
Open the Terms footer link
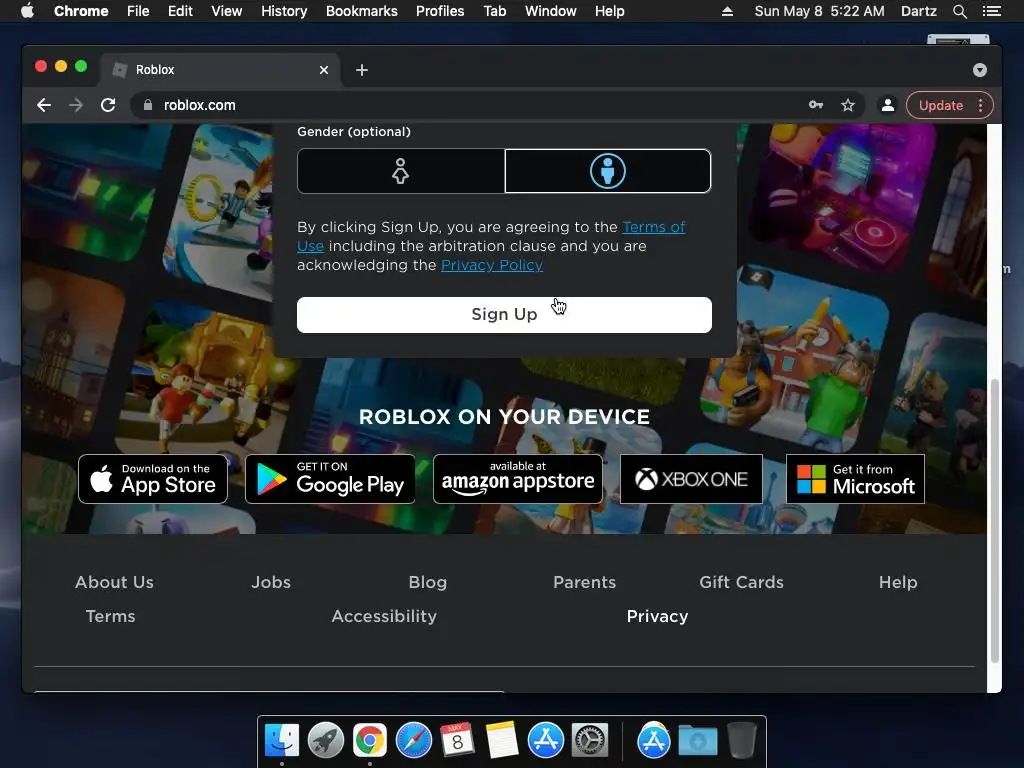pos(110,616)
